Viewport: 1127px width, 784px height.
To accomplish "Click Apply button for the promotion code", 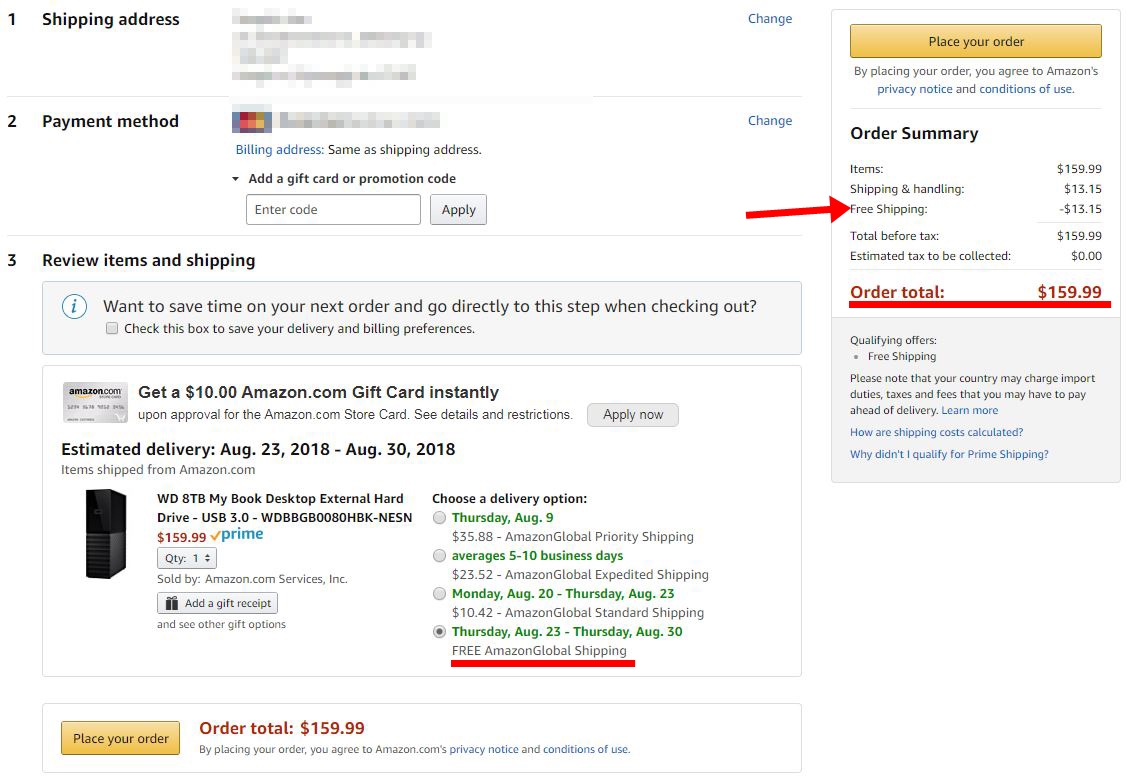I will pos(459,210).
